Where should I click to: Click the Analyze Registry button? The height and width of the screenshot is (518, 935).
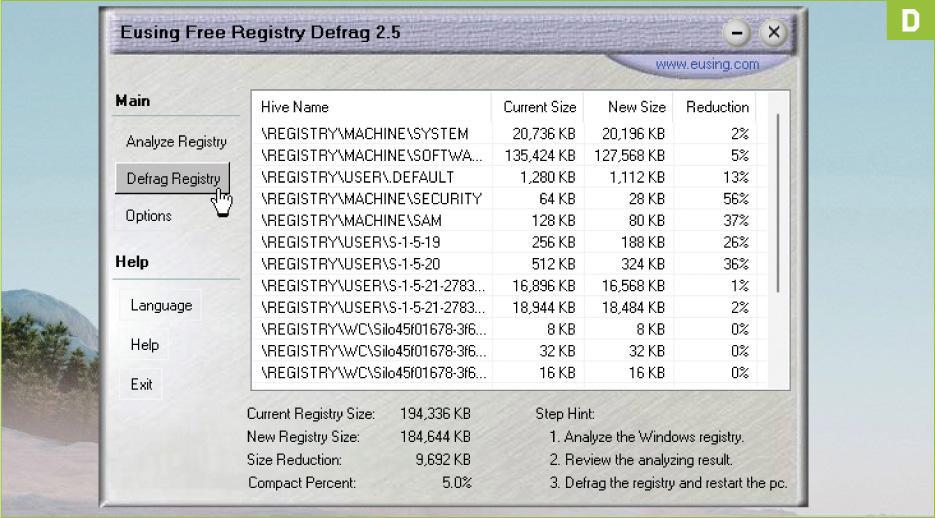click(x=176, y=142)
